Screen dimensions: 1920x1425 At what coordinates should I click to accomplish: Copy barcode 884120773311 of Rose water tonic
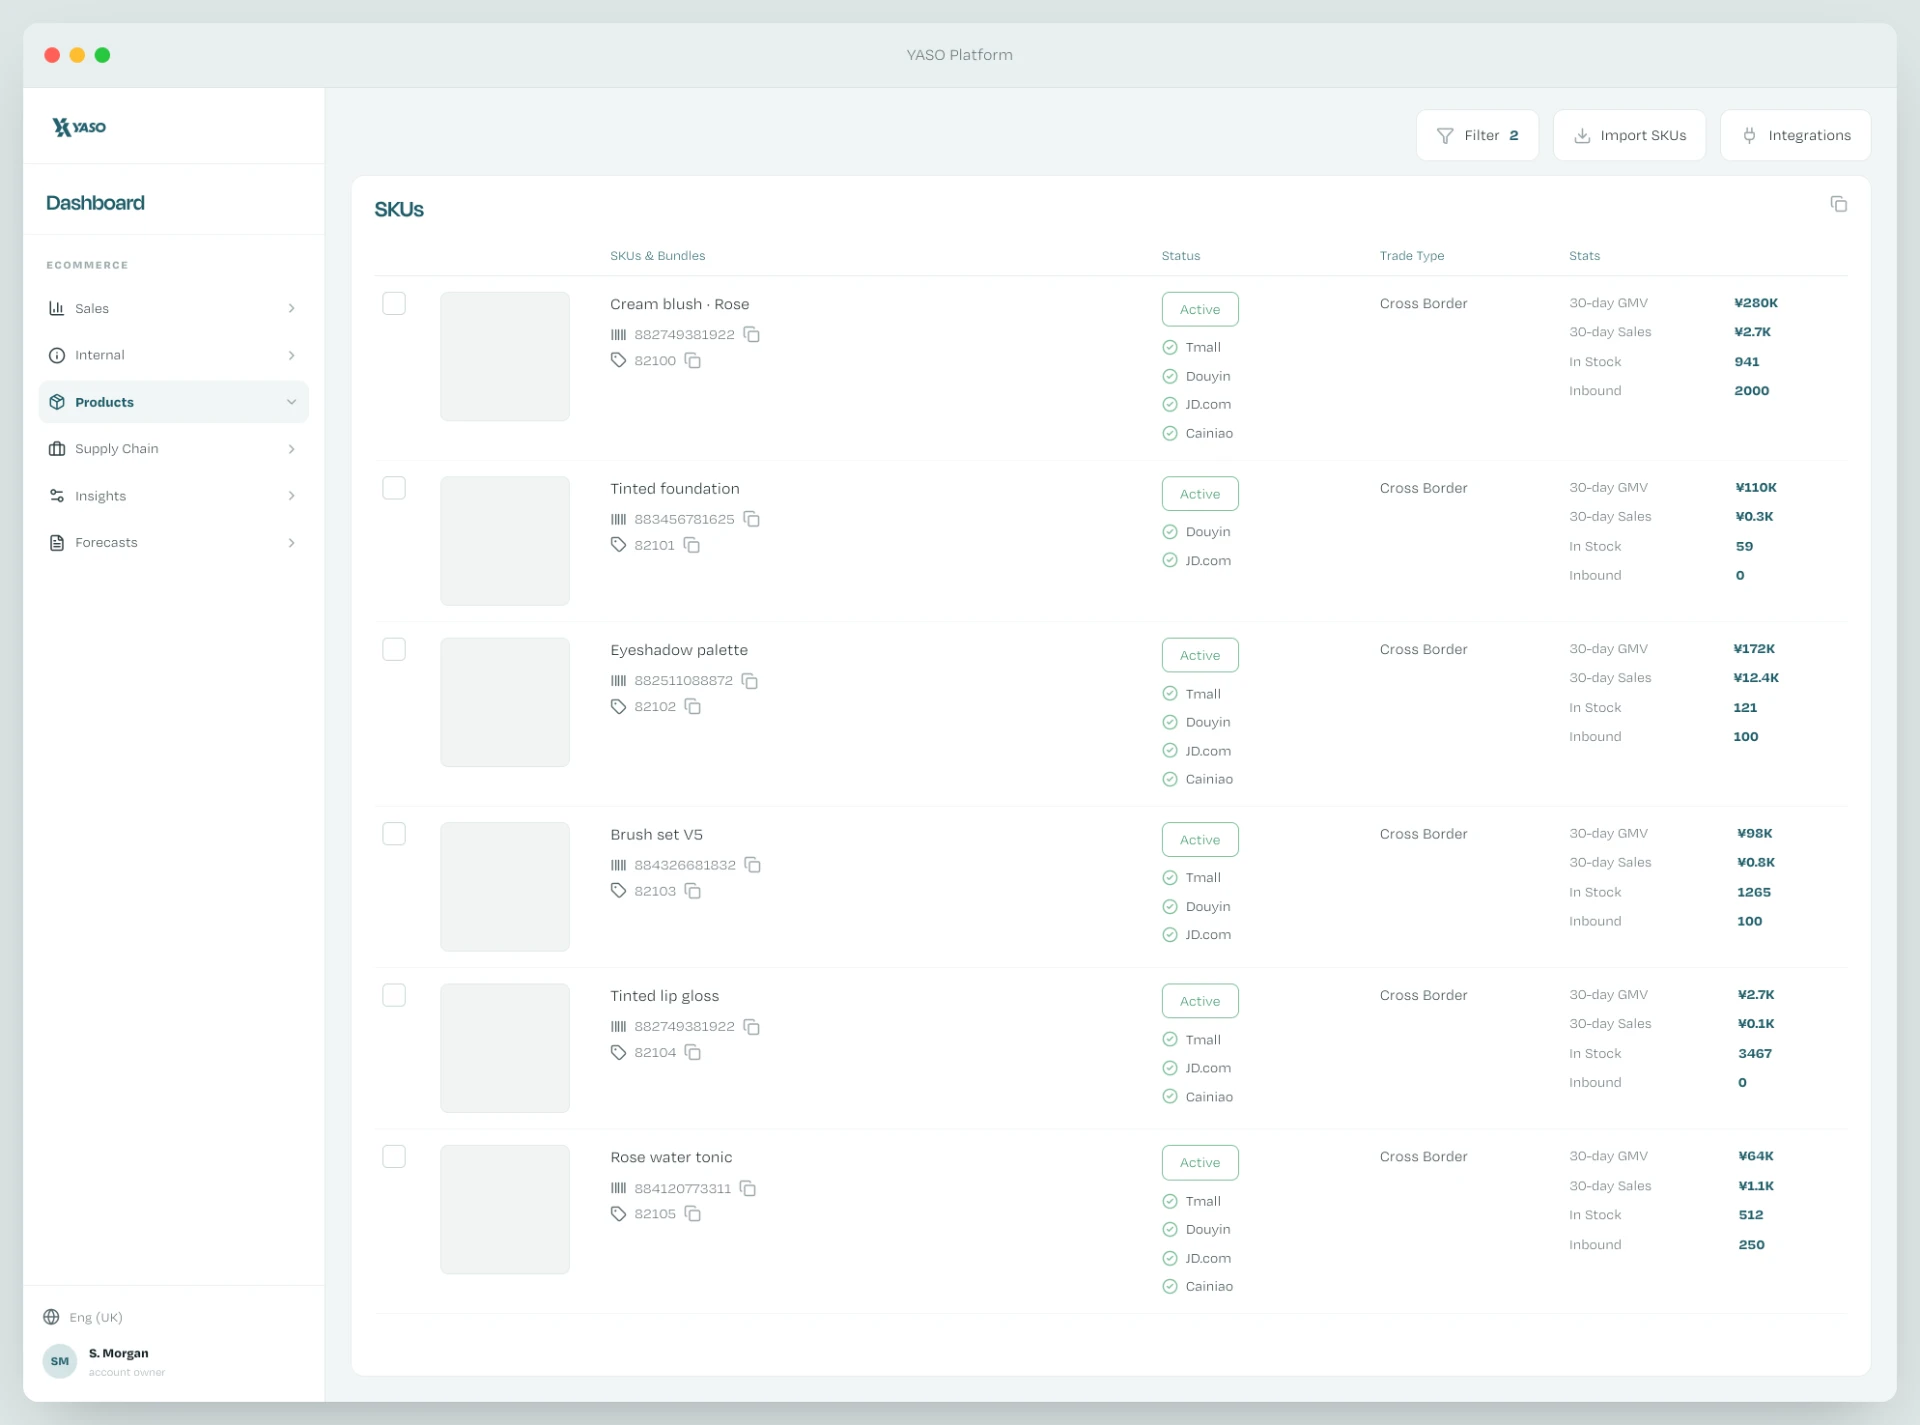[x=748, y=1188]
